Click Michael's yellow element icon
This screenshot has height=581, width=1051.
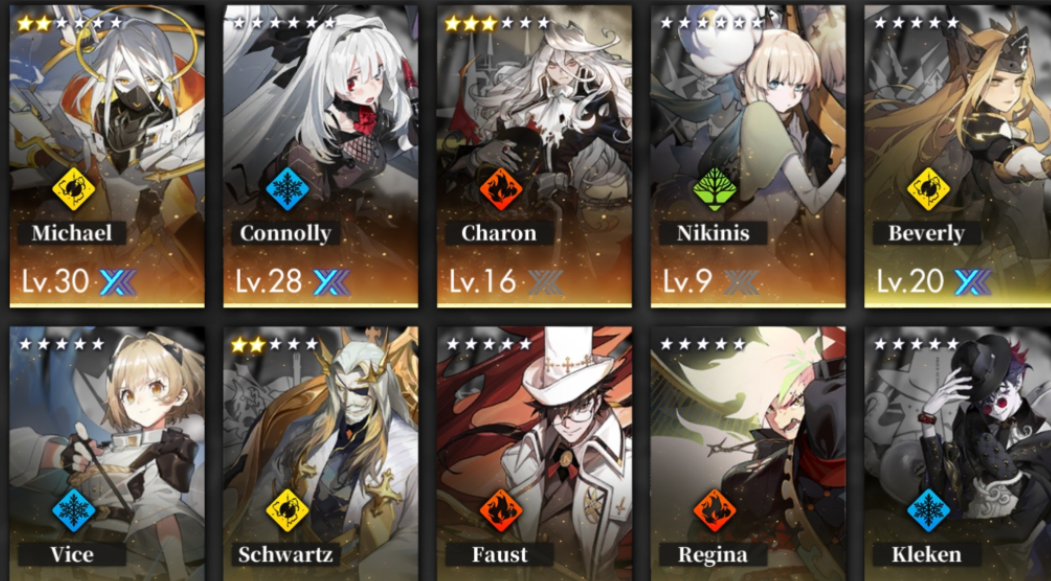point(73,190)
